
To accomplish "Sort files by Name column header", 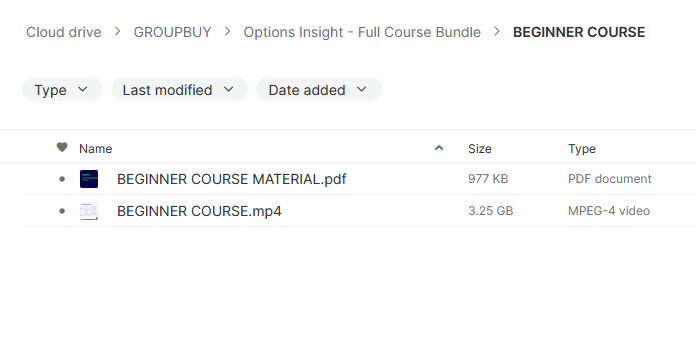I will 95,149.
